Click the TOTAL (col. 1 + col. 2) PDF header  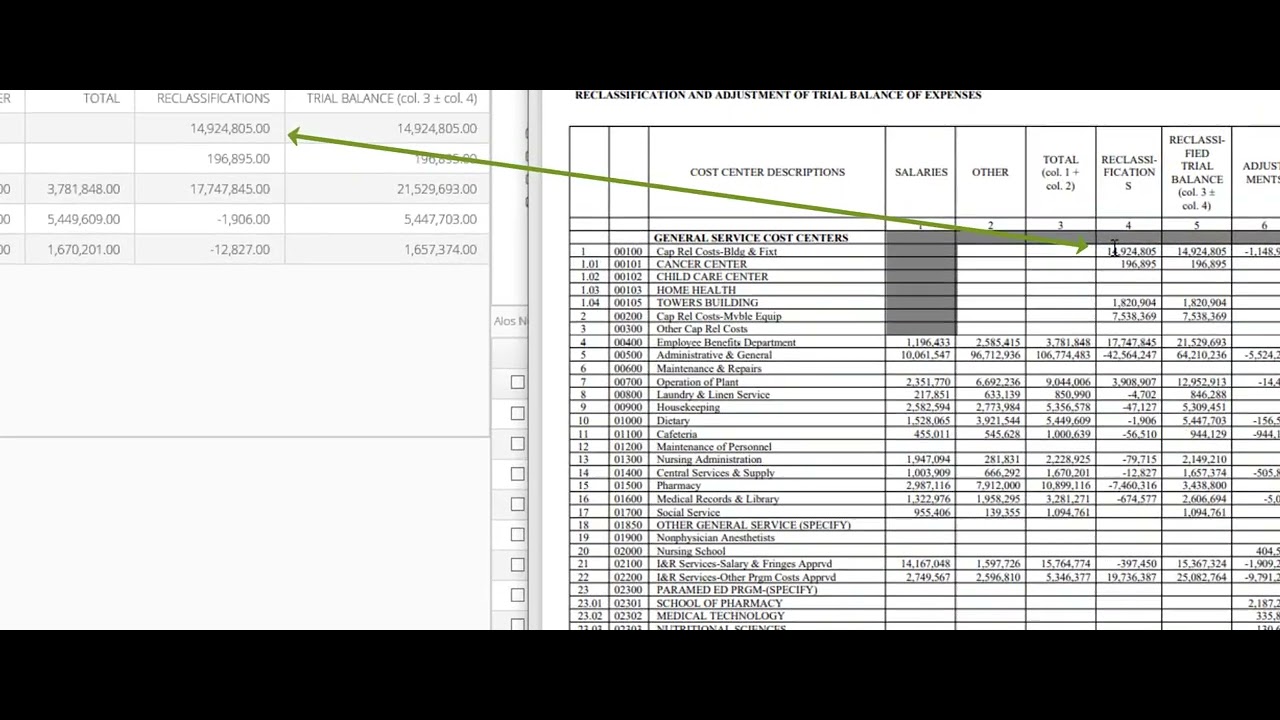(1060, 172)
